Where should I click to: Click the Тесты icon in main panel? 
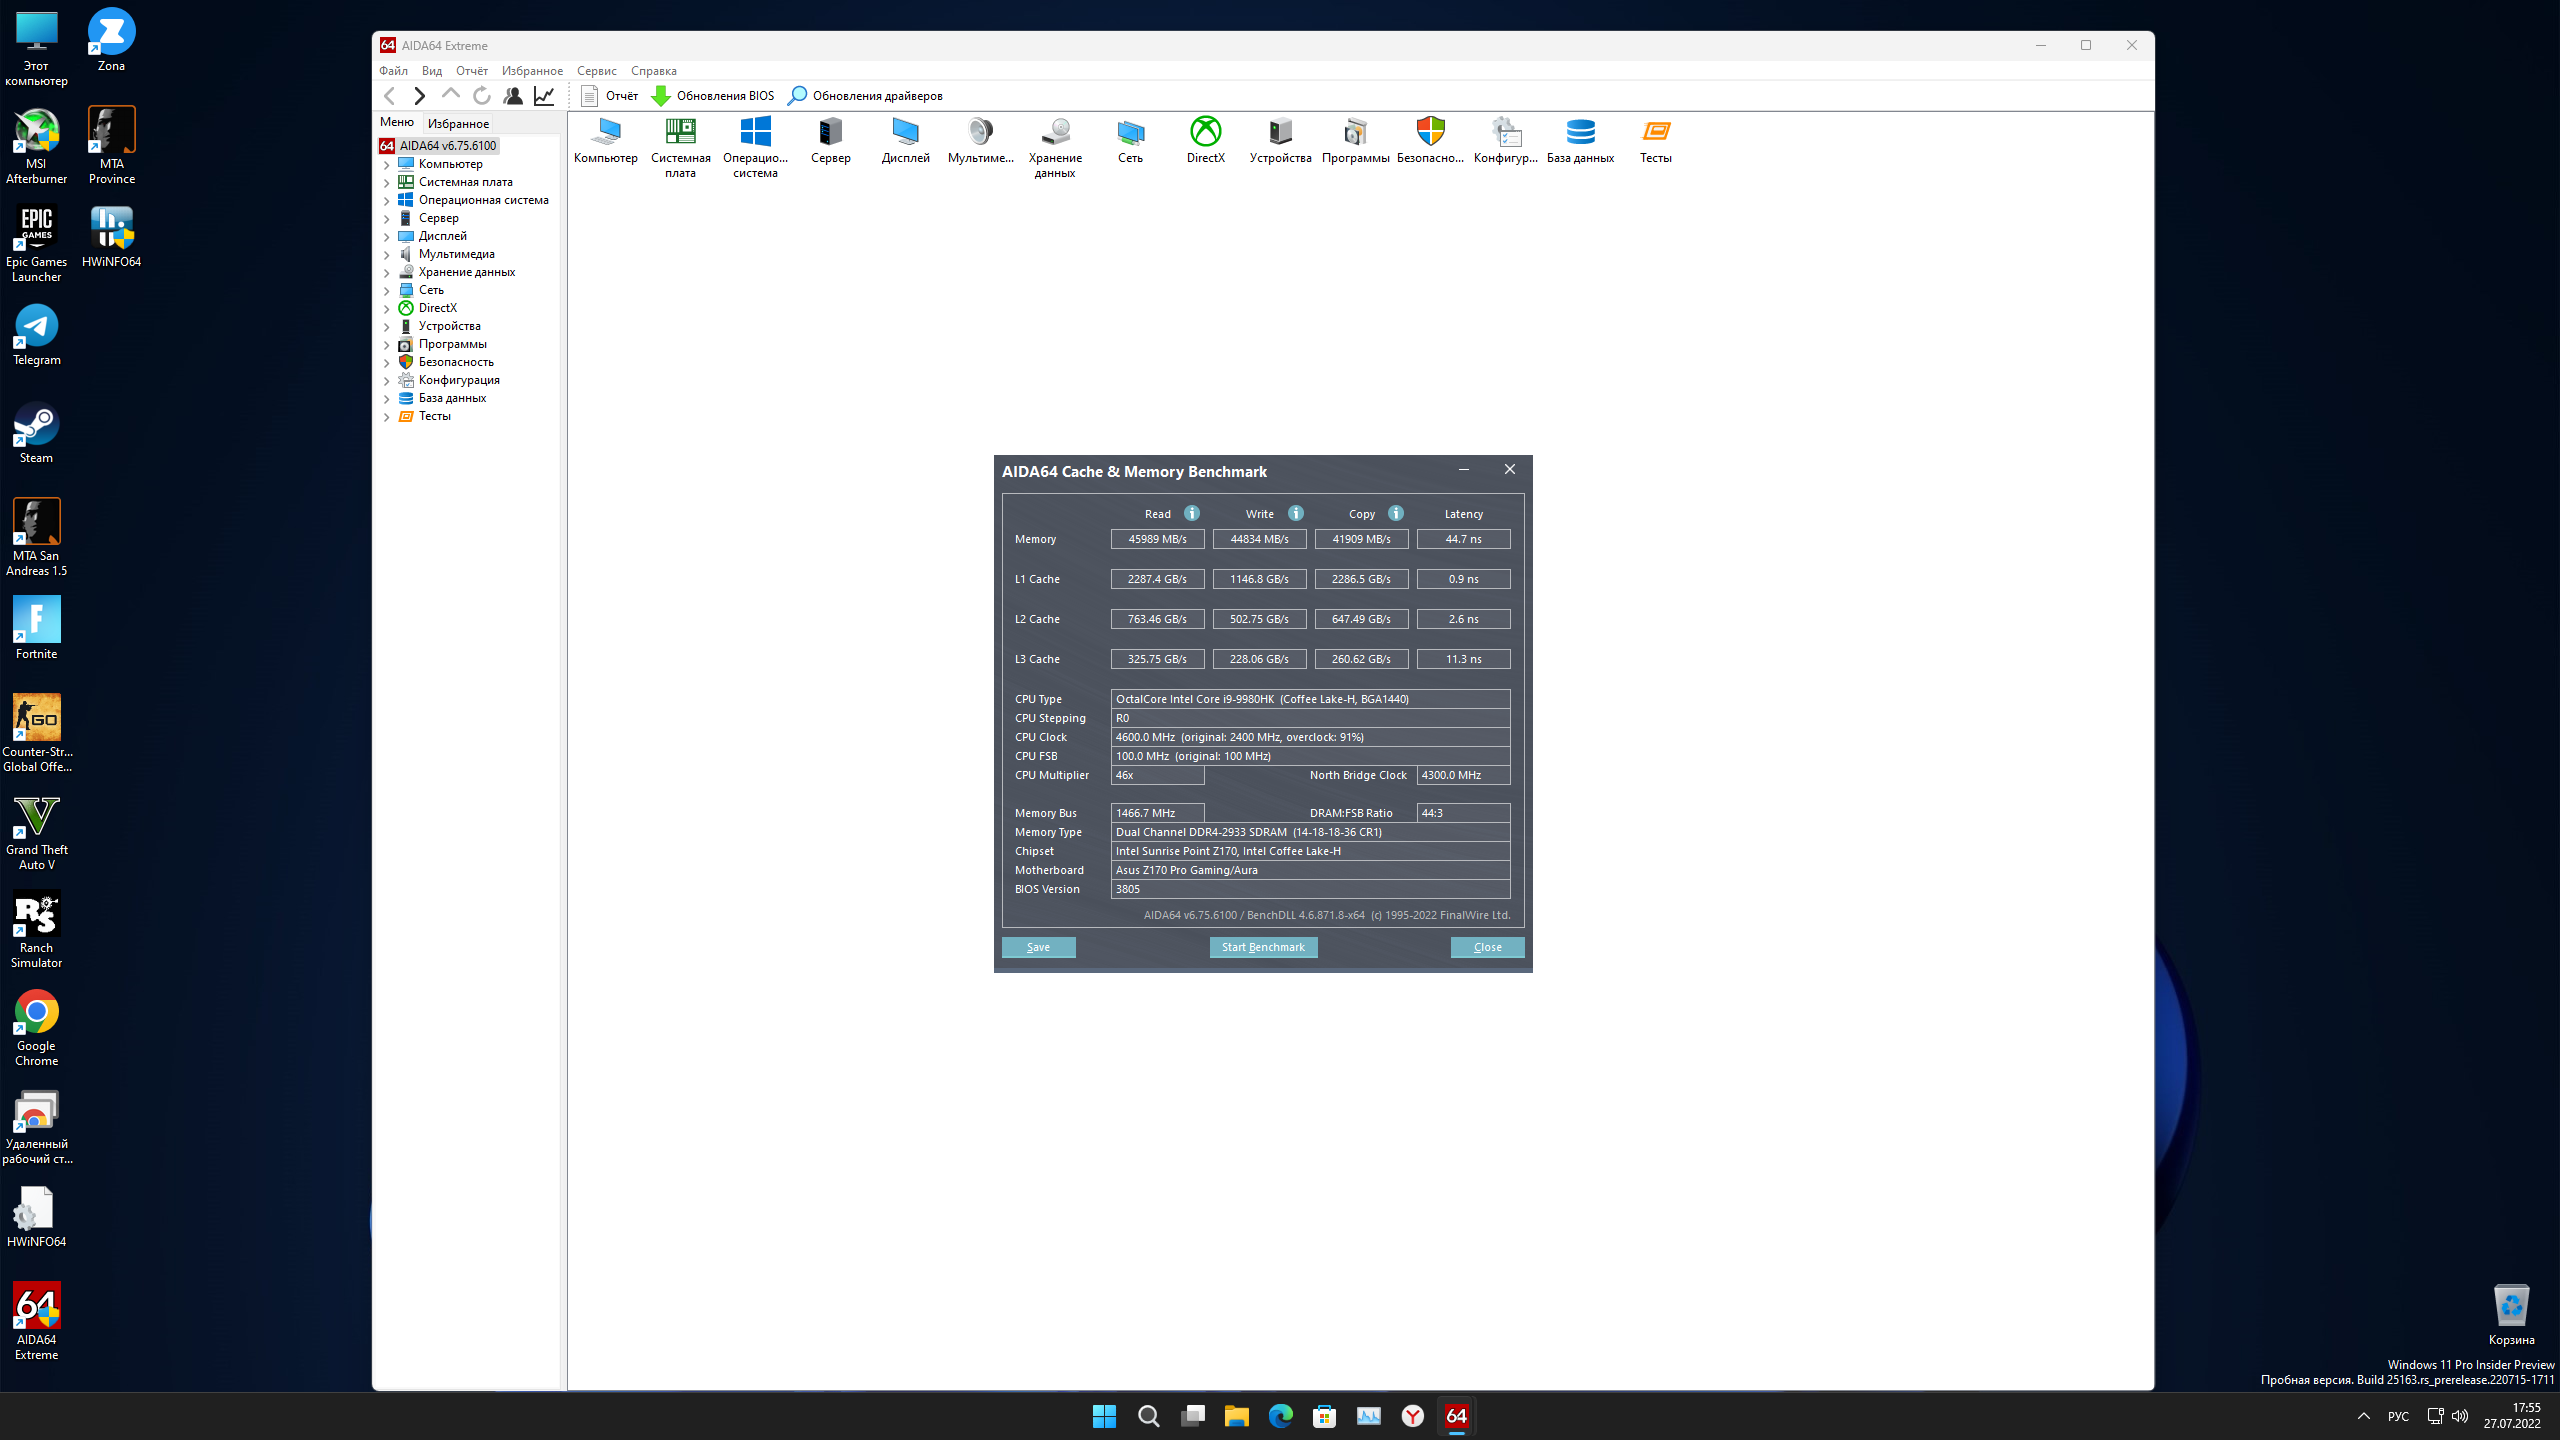[1655, 132]
